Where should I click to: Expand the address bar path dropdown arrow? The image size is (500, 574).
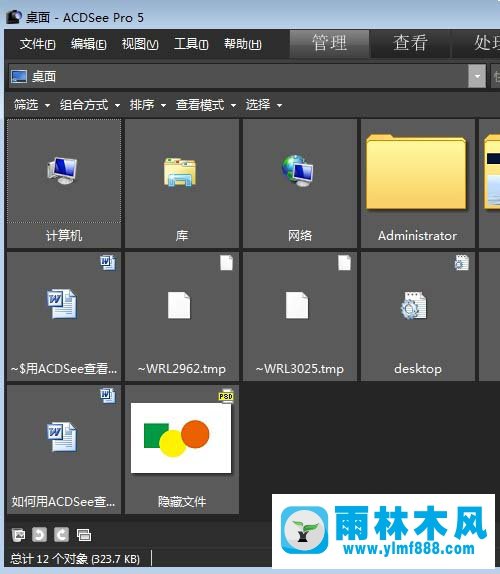477,76
